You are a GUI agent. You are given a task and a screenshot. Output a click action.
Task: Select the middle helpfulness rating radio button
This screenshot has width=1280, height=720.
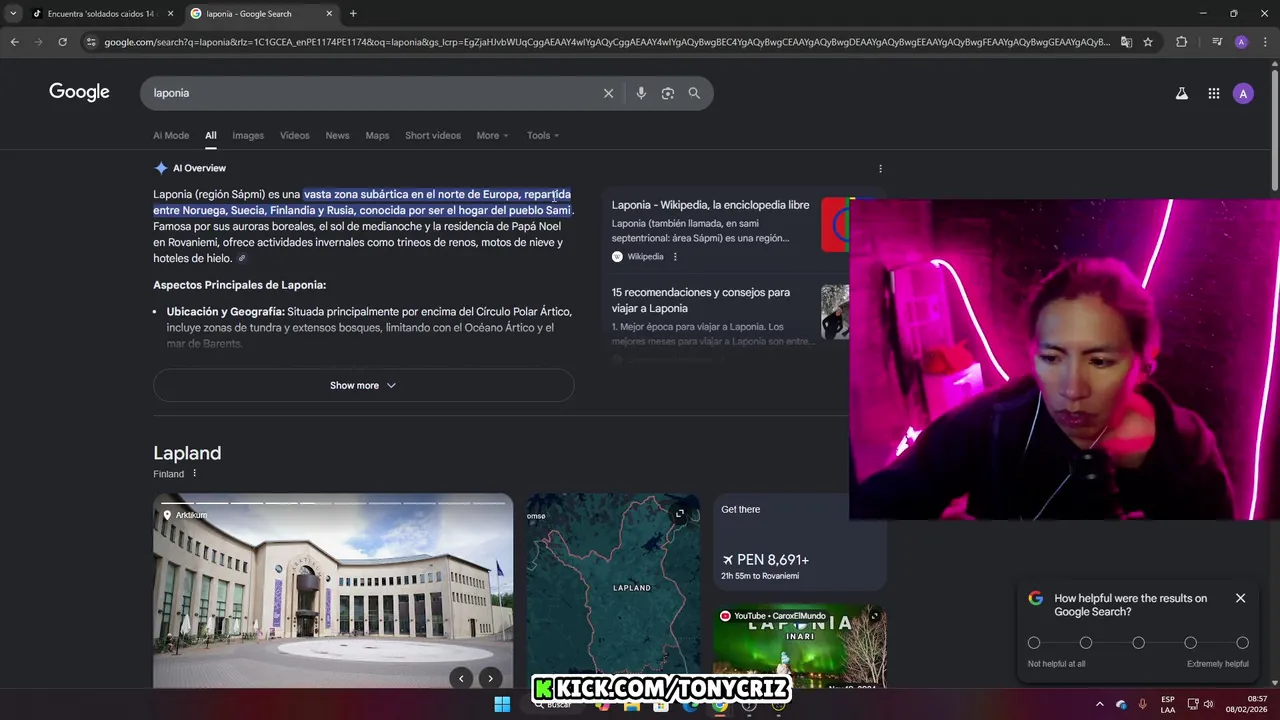pos(1138,643)
